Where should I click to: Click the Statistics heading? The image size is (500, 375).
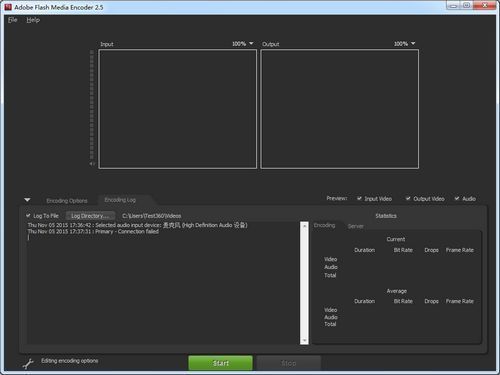point(386,216)
